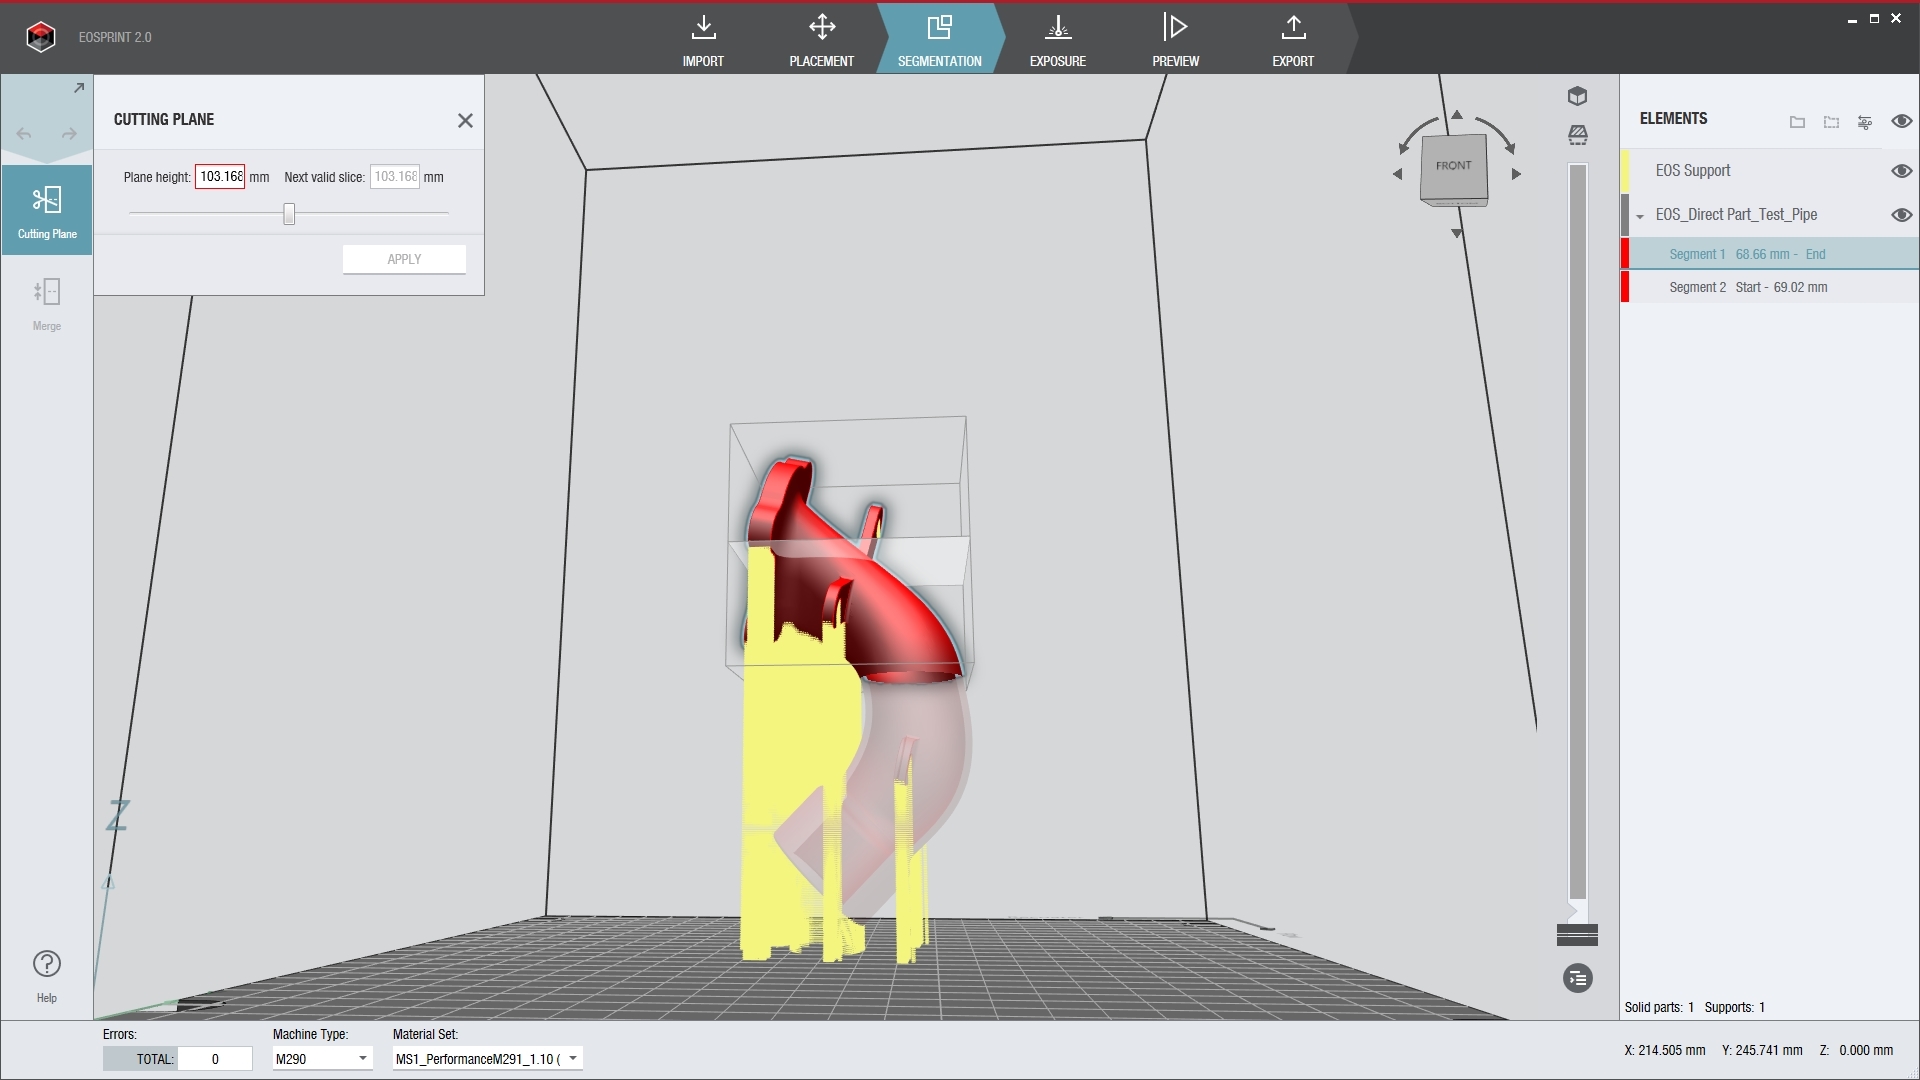Image resolution: width=1920 pixels, height=1080 pixels.
Task: Go to the Exposure step tab
Action: 1057,38
